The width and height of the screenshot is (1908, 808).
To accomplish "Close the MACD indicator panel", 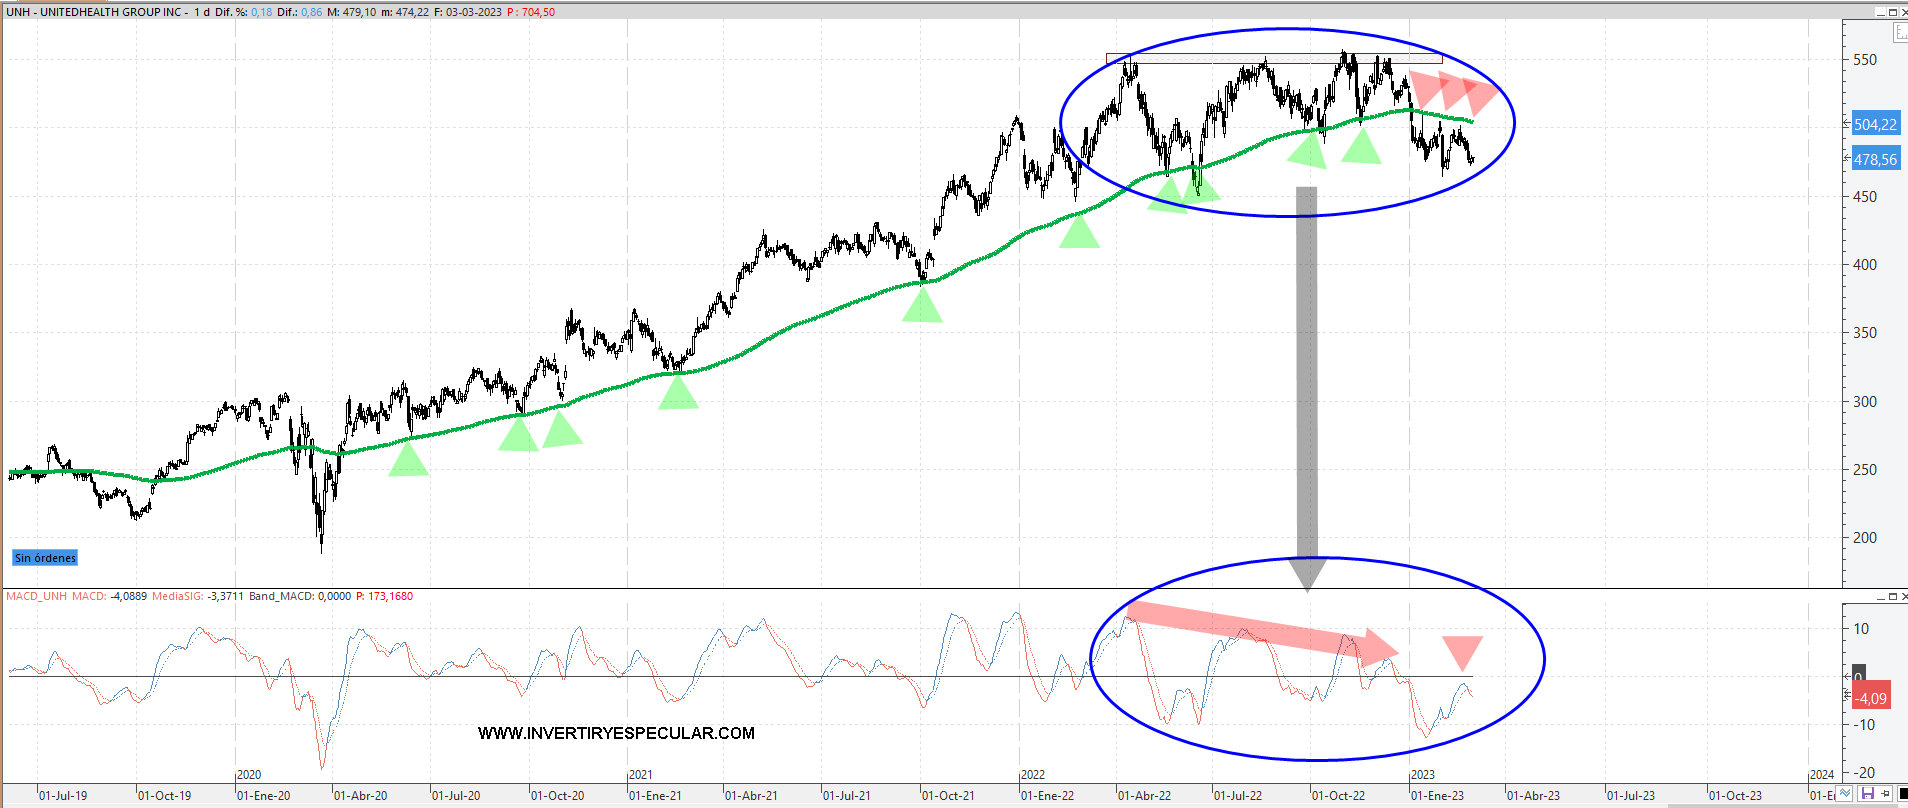I will pyautogui.click(x=1903, y=596).
